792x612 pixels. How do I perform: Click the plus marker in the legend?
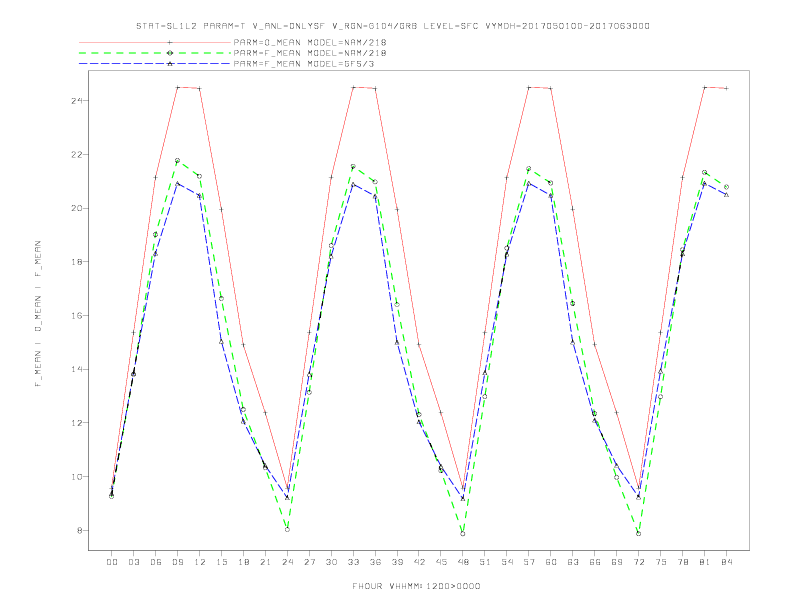tap(170, 42)
